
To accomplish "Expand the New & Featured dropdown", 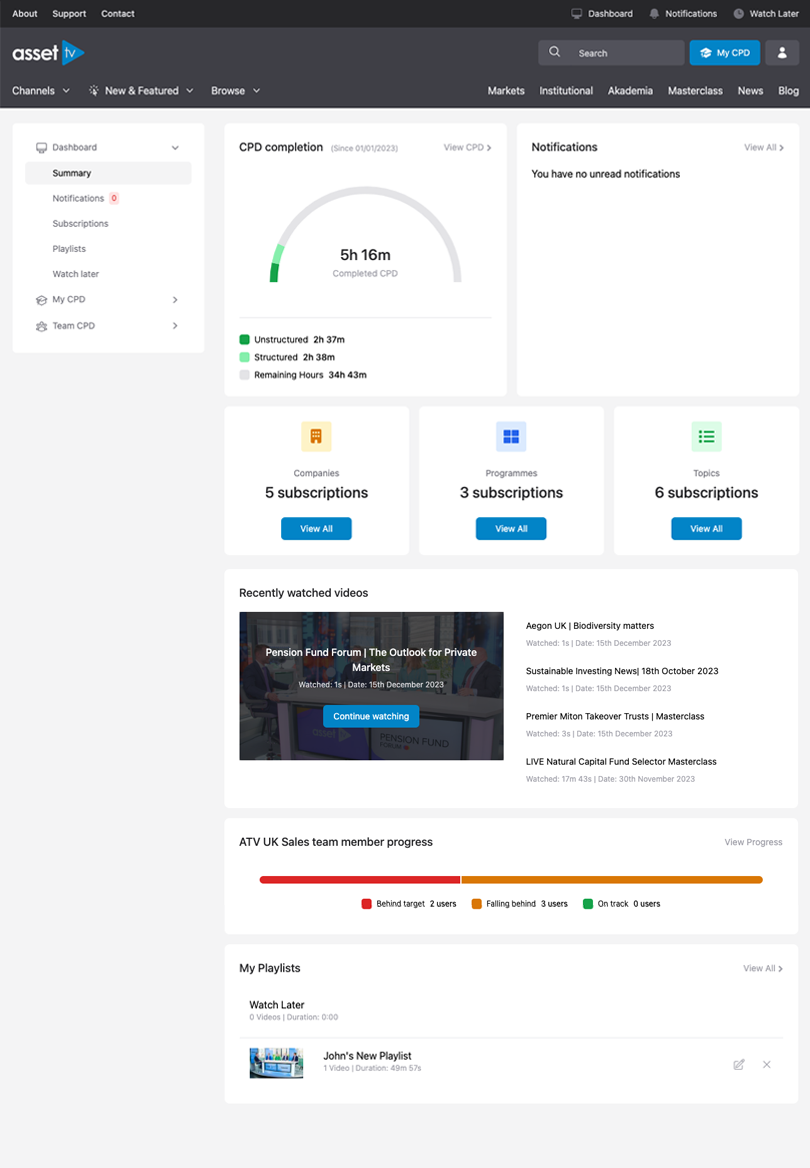I will click(x=141, y=91).
